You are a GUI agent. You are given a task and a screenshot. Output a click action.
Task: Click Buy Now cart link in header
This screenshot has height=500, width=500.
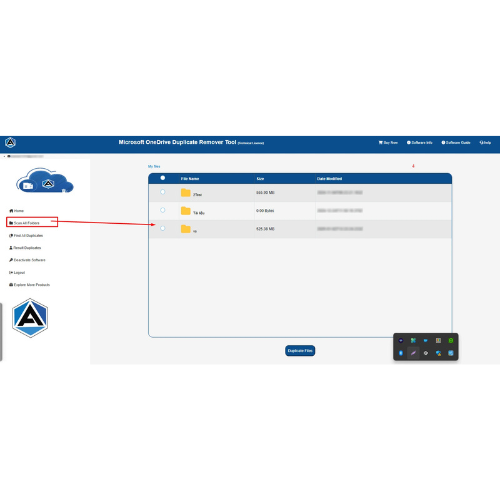pos(388,143)
